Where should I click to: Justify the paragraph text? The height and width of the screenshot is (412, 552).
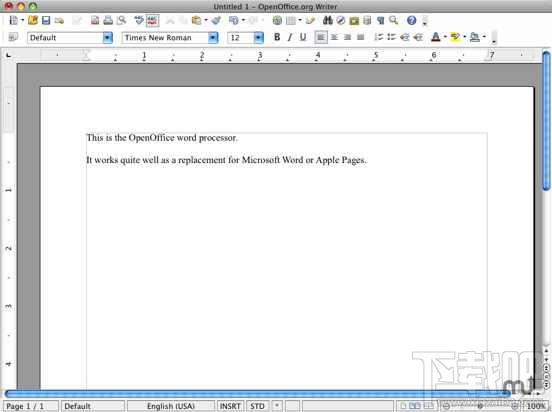click(x=360, y=37)
